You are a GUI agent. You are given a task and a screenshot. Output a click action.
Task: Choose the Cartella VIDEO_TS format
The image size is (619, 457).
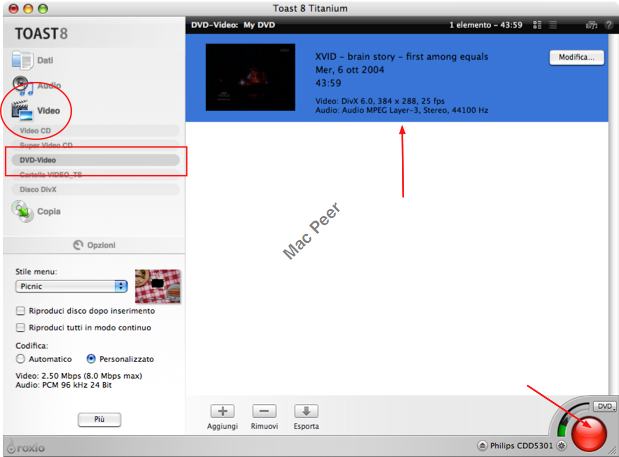pos(95,174)
